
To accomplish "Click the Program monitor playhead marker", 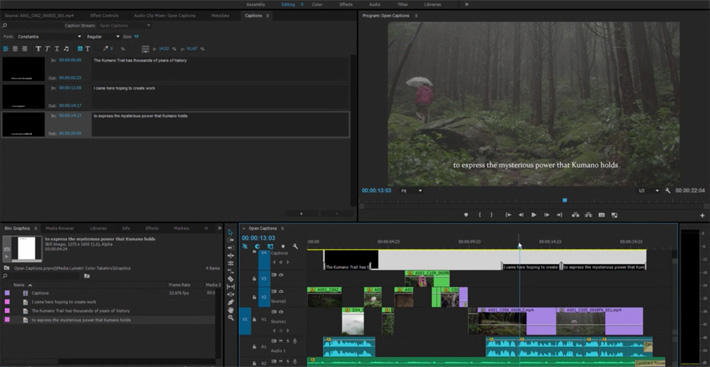I will pyautogui.click(x=565, y=200).
